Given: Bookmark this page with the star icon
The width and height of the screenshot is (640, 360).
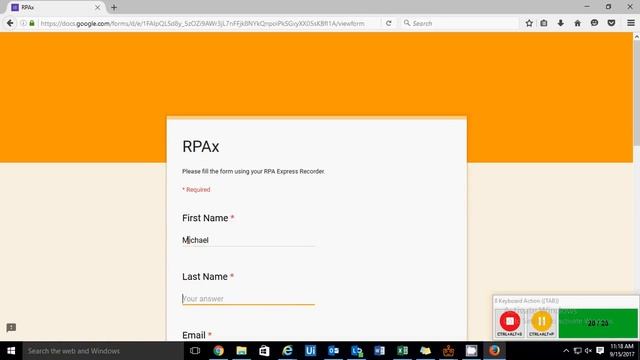Looking at the screenshot, I should (529, 23).
